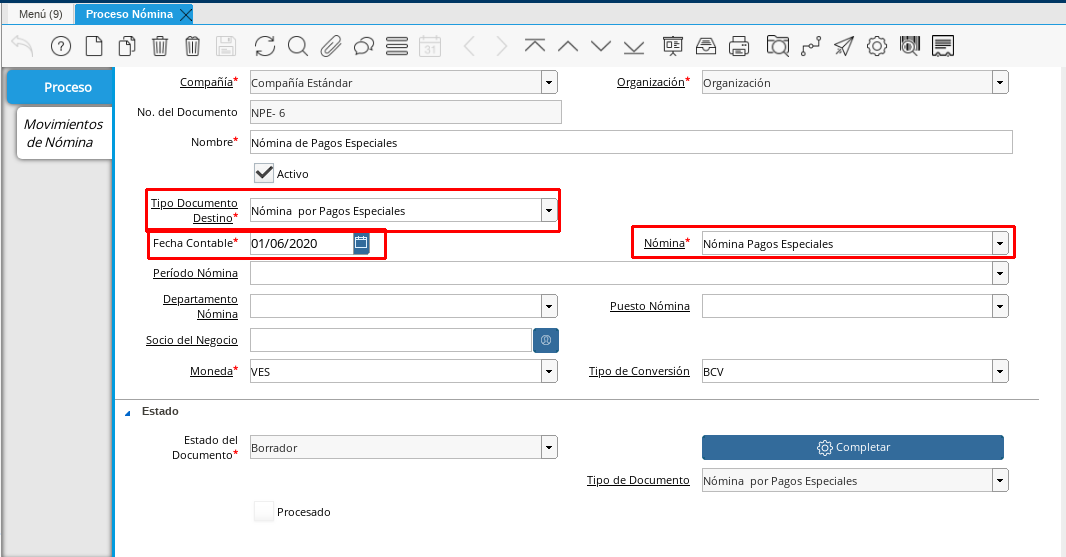The width and height of the screenshot is (1066, 557).
Task: Collapse the Estado section
Action: 127,411
